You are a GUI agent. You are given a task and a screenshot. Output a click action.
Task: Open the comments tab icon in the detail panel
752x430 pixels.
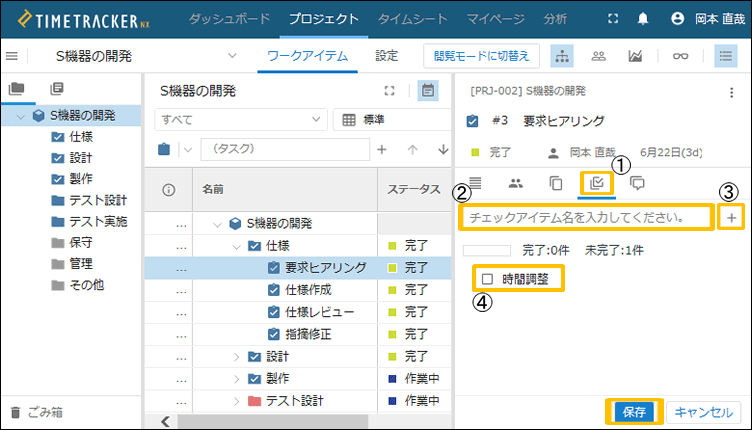click(637, 183)
